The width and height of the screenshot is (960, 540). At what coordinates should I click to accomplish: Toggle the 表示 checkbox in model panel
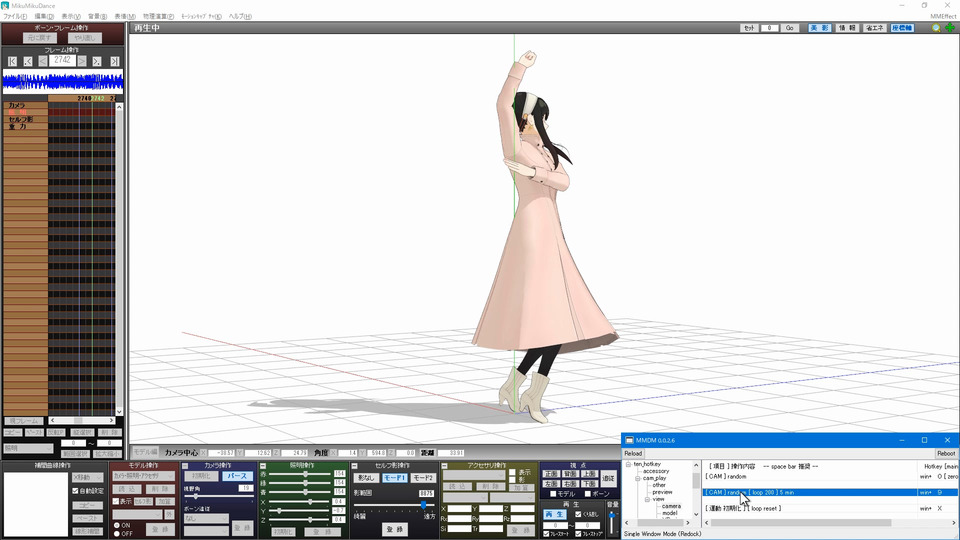[x=116, y=501]
